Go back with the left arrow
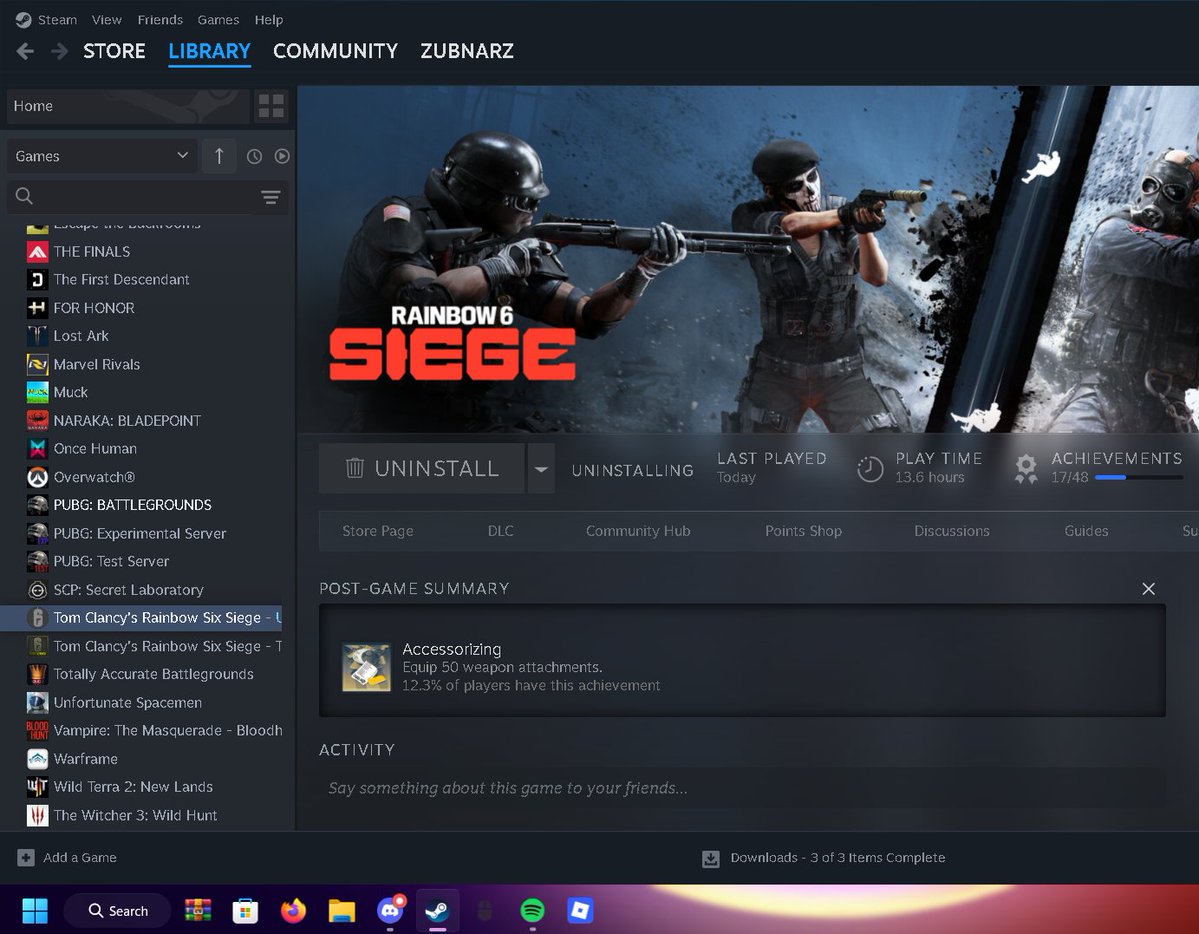 pos(24,51)
